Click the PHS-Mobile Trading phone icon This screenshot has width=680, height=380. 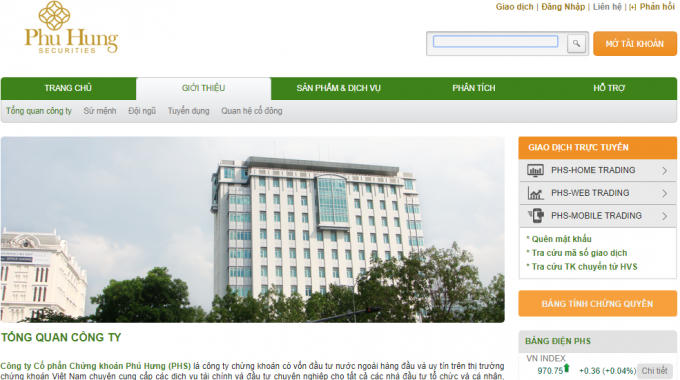536,215
